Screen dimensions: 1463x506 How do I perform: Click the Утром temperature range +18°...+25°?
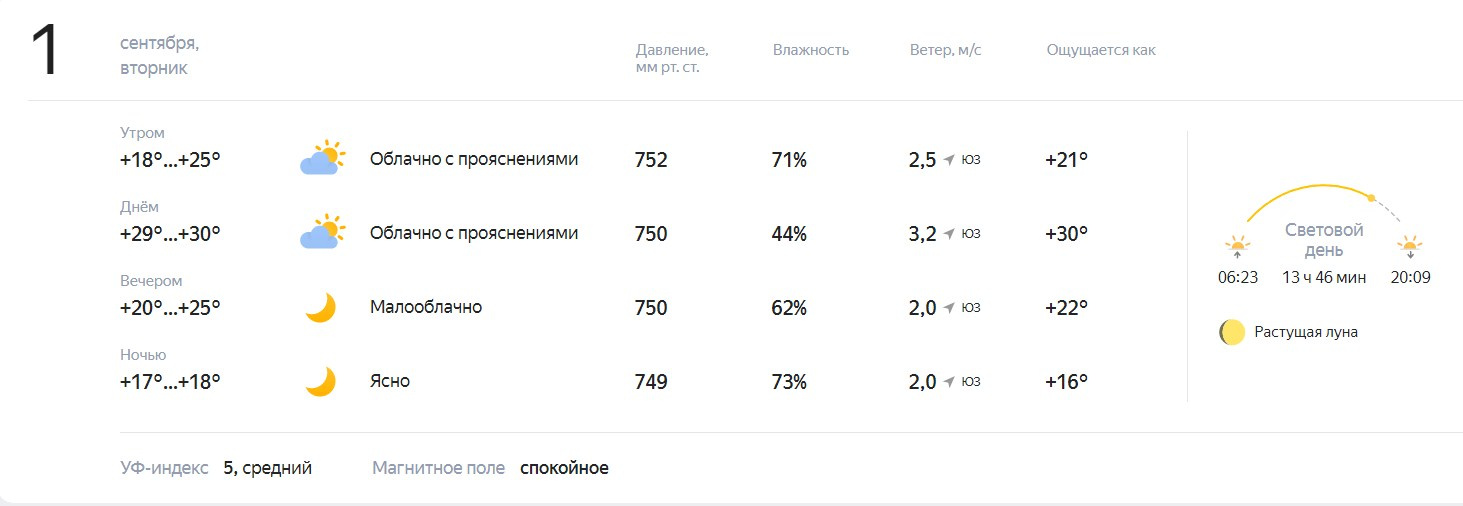170,159
